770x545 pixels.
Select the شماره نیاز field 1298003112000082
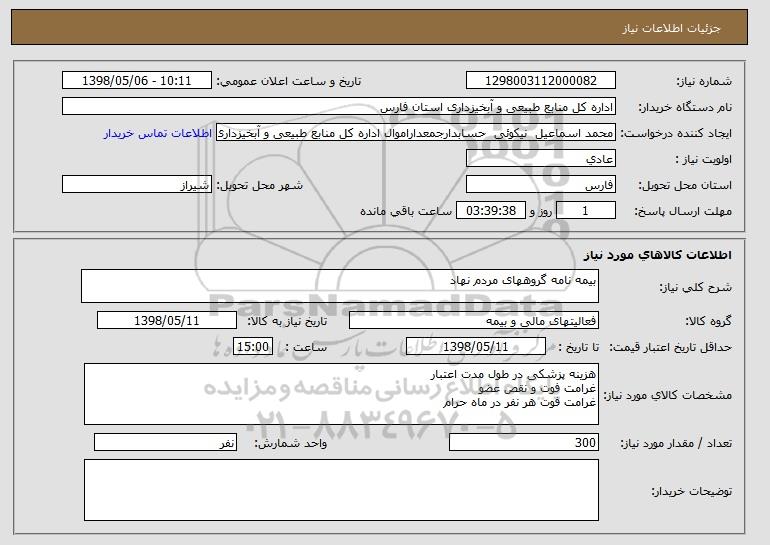pos(541,81)
